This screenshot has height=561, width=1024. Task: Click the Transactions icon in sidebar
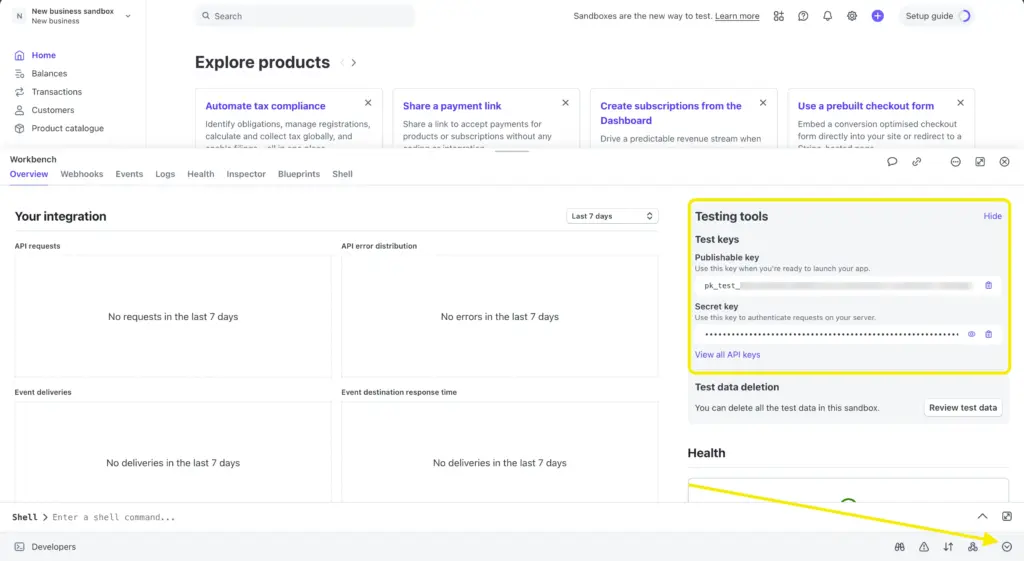[x=20, y=92]
